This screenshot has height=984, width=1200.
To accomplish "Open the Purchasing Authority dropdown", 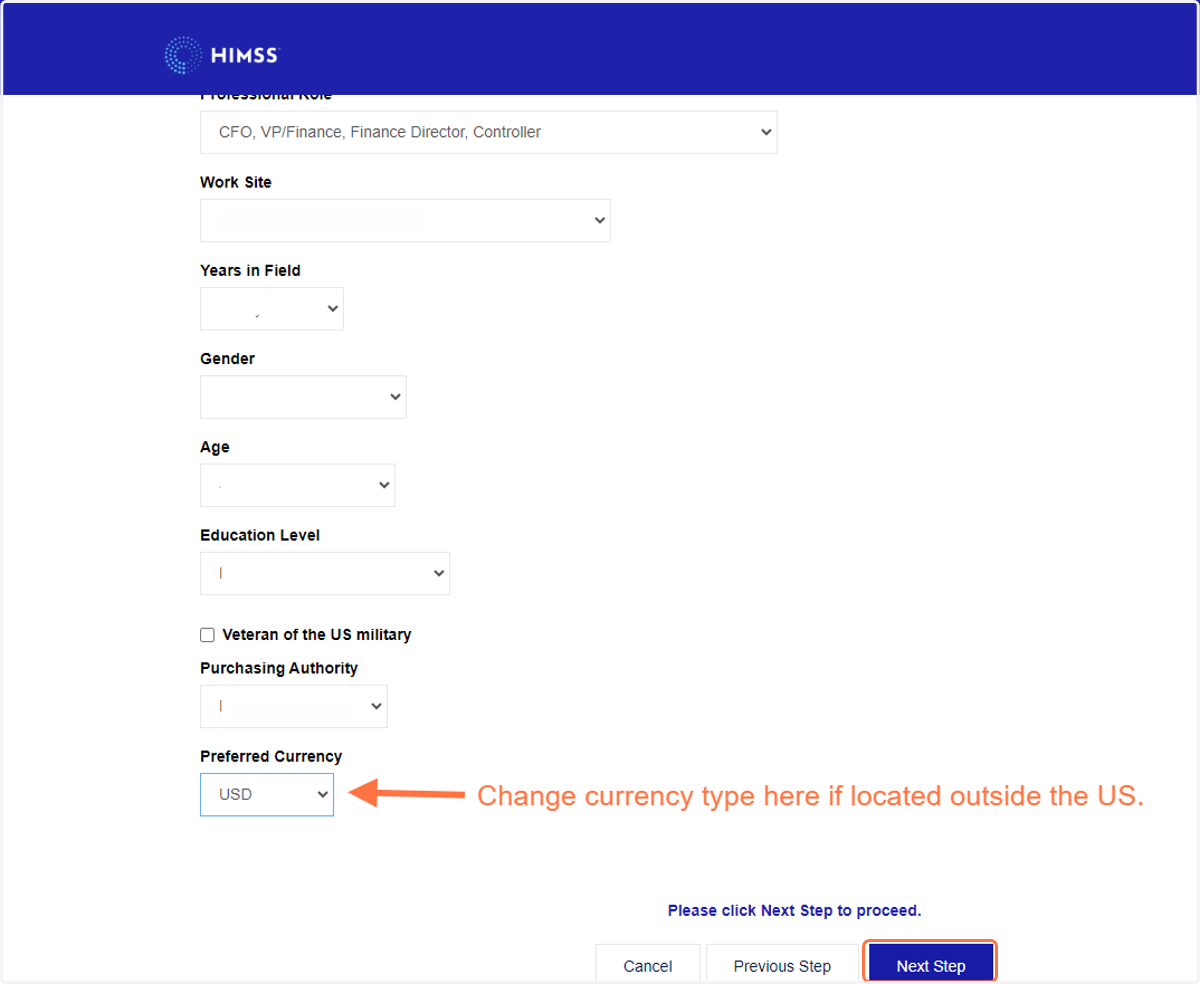I will (x=294, y=706).
